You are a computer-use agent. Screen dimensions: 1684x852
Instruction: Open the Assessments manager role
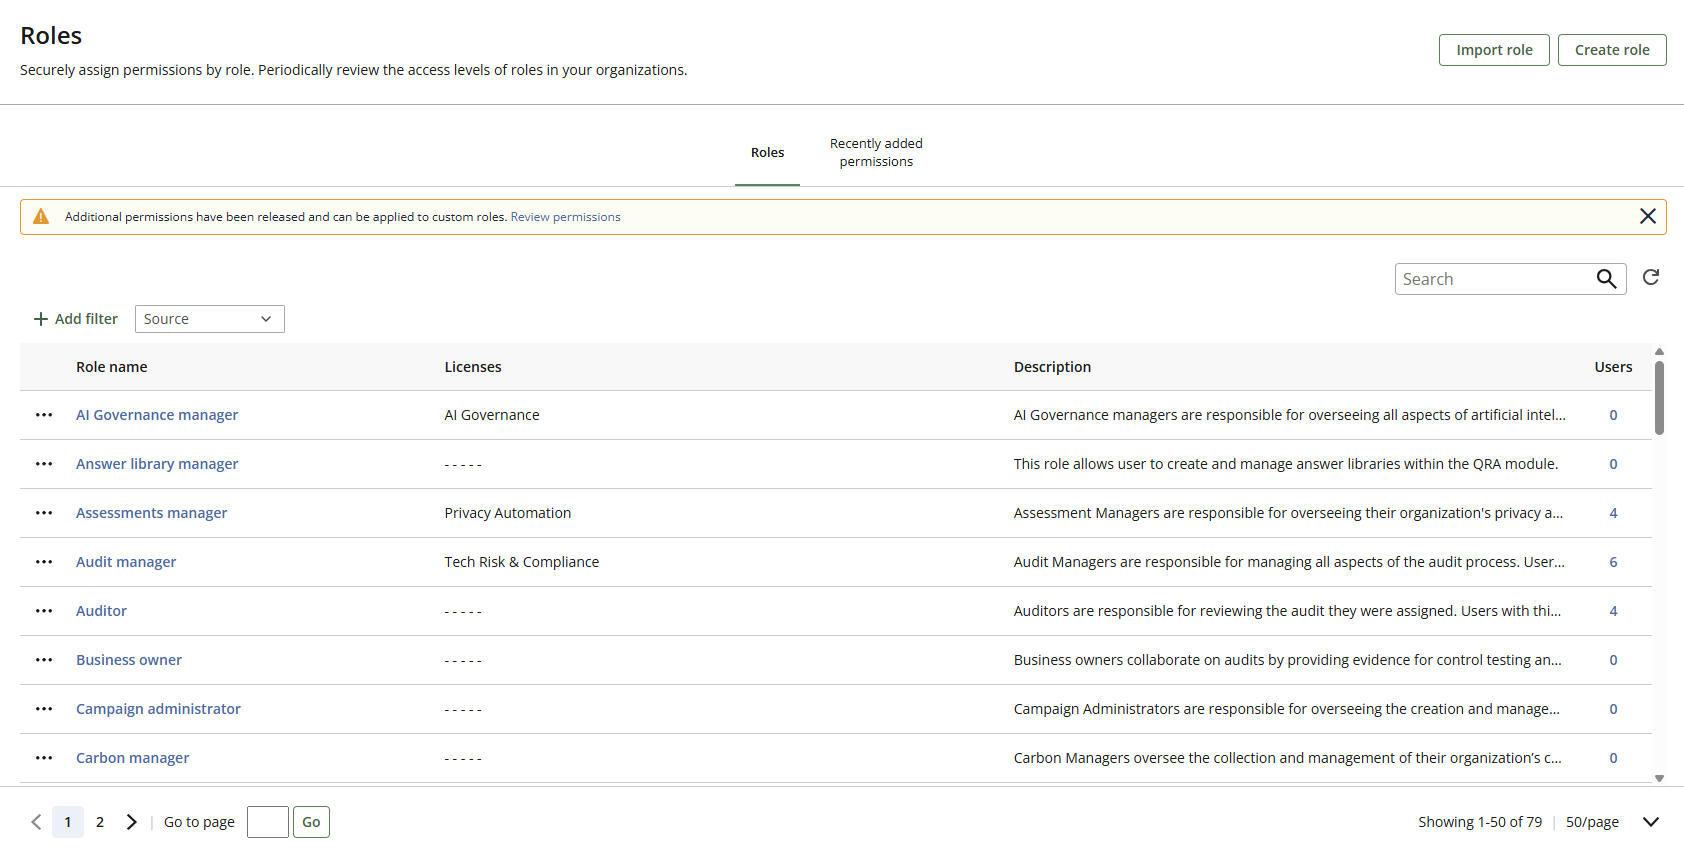tap(151, 513)
